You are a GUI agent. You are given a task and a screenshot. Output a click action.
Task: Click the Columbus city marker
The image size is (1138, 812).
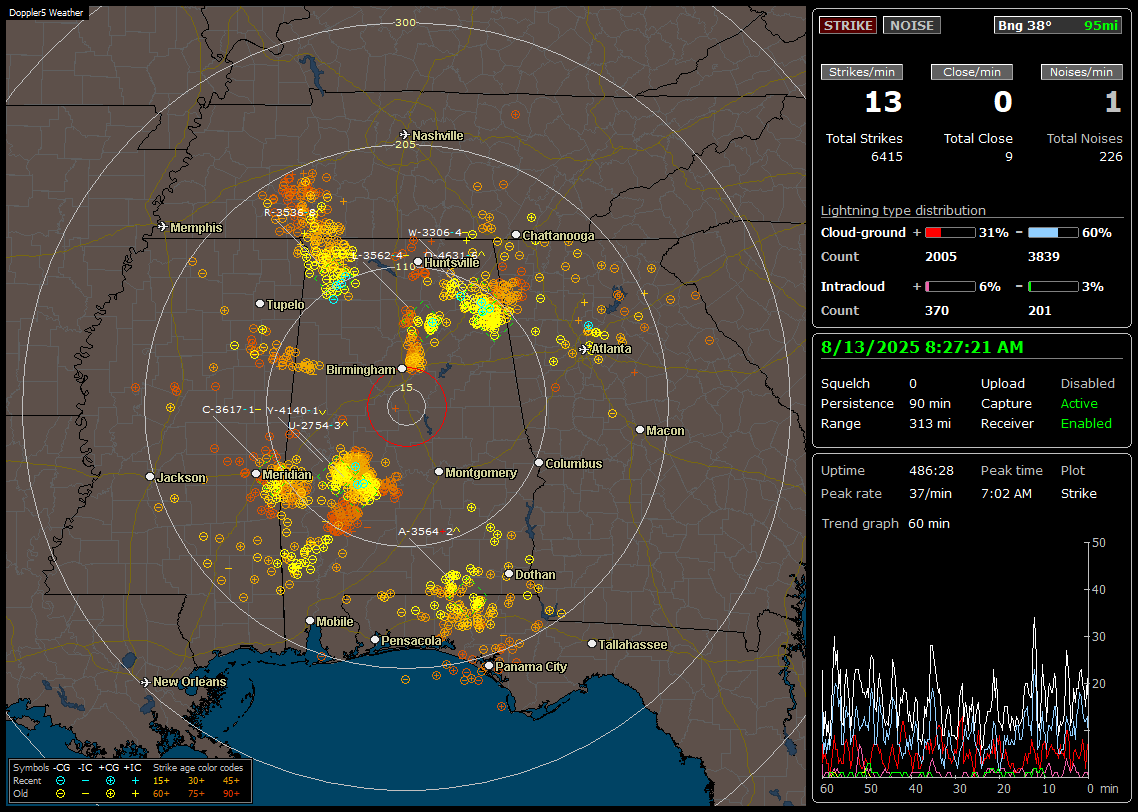coord(539,463)
